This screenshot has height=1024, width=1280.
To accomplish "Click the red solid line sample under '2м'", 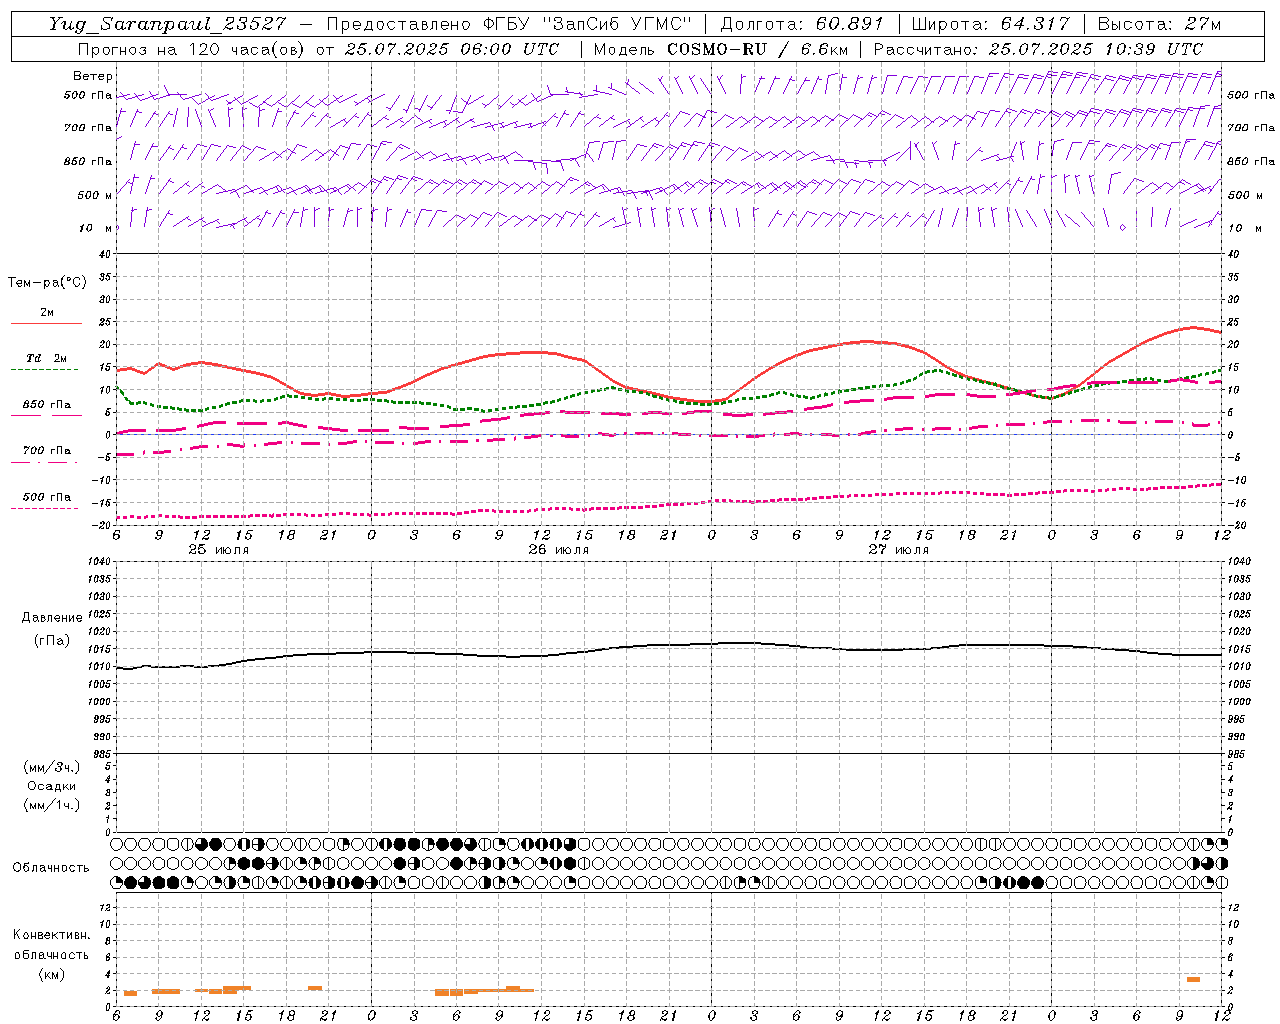I will click(x=46, y=324).
